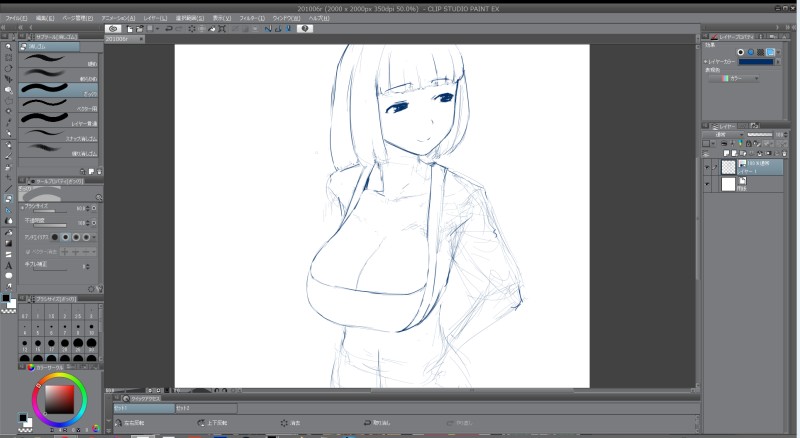
Task: Select the fourth anti-aliasing option (strong)
Action: (x=86, y=237)
